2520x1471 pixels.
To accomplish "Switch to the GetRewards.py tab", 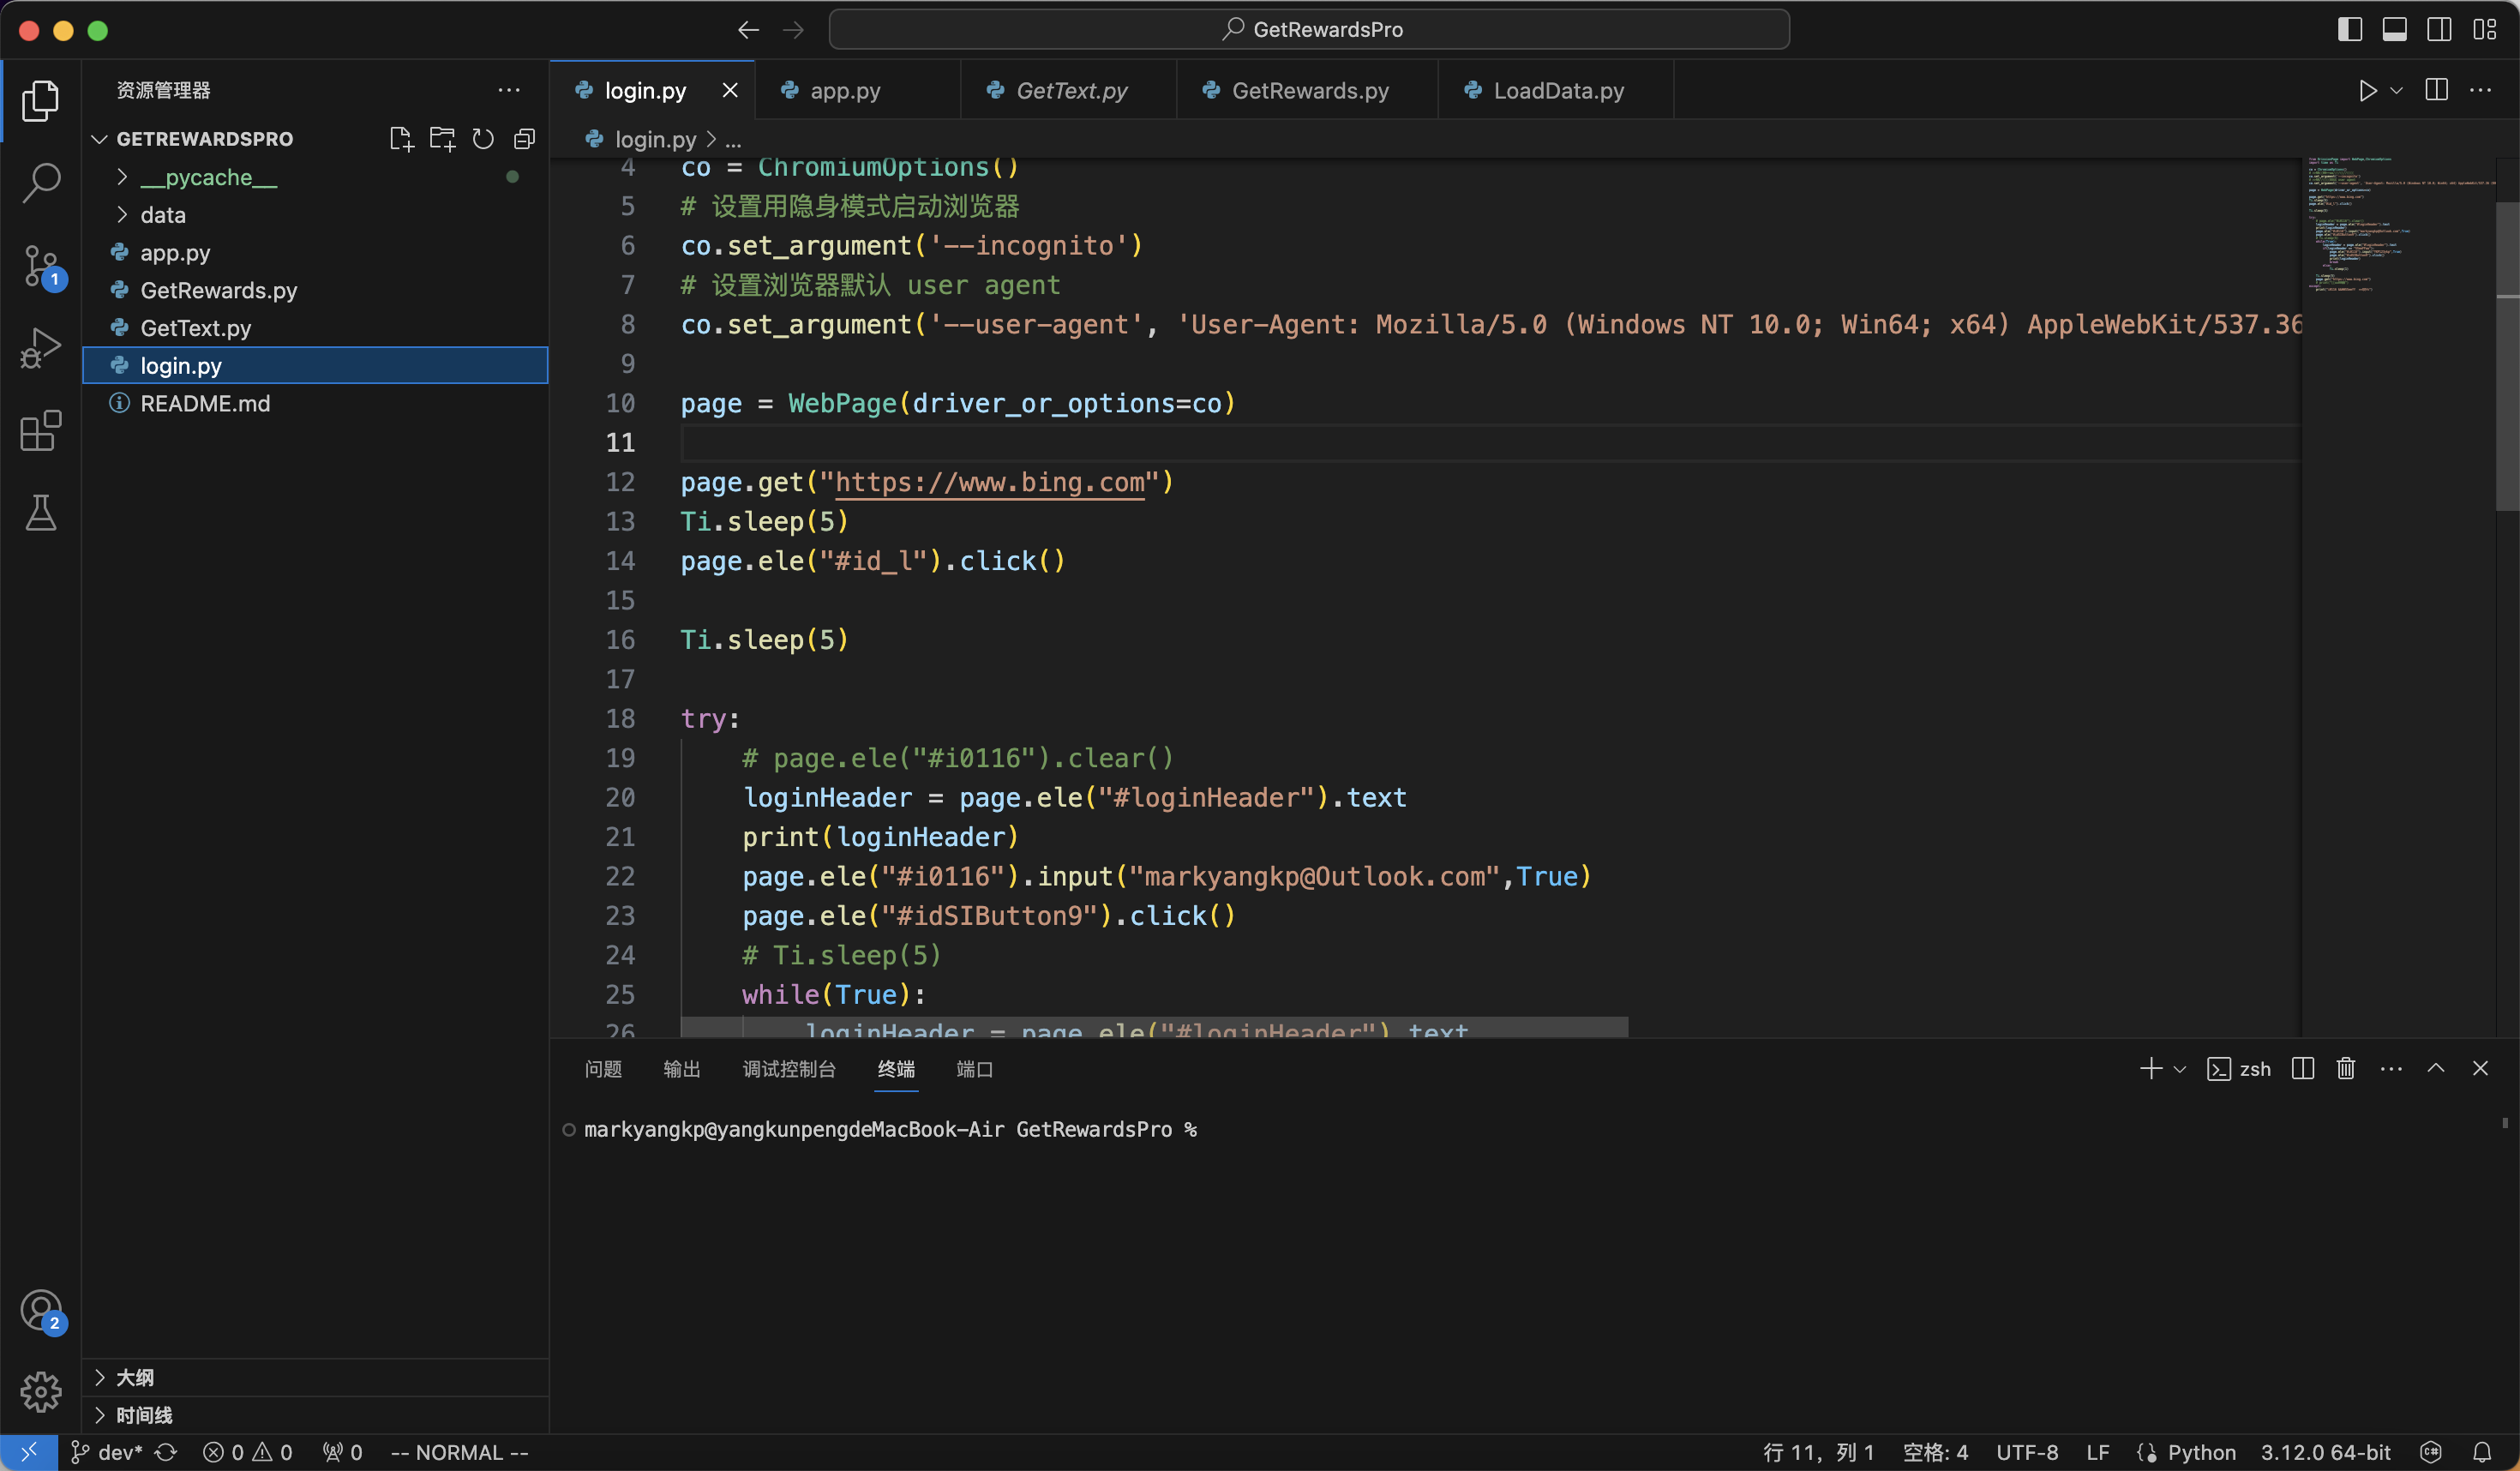I will (1307, 90).
